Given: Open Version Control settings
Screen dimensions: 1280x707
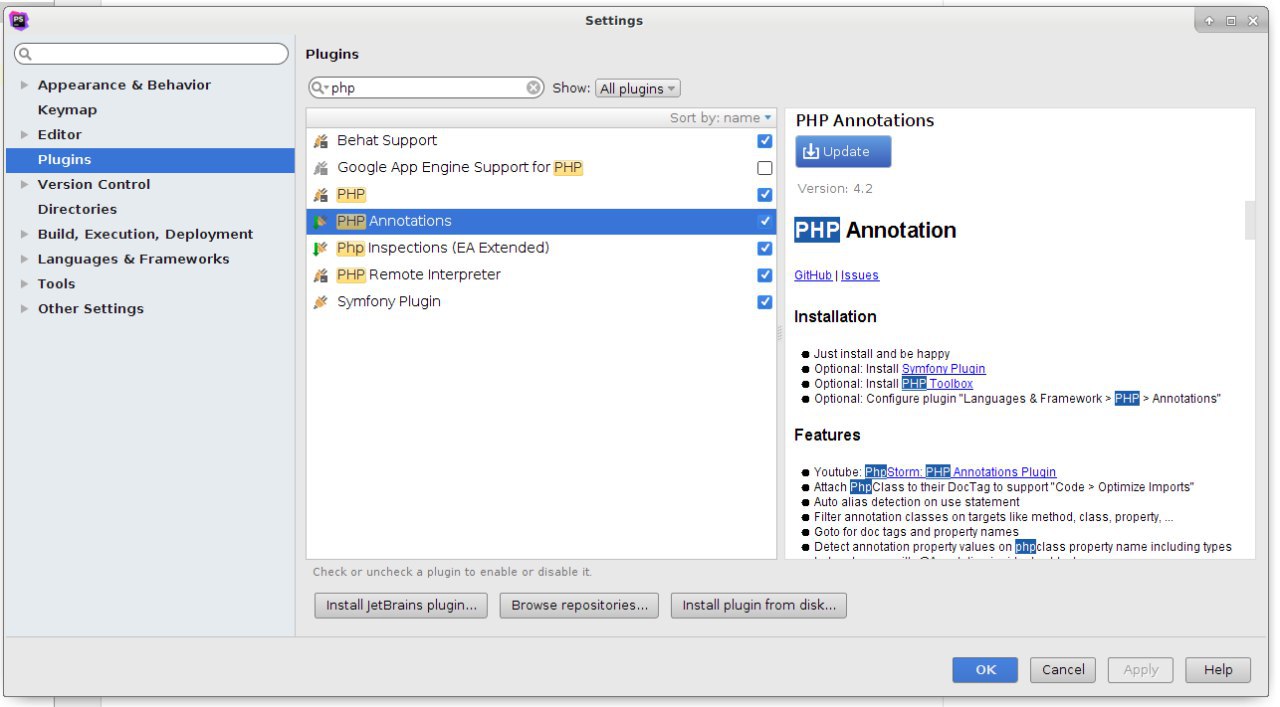Looking at the screenshot, I should (94, 185).
